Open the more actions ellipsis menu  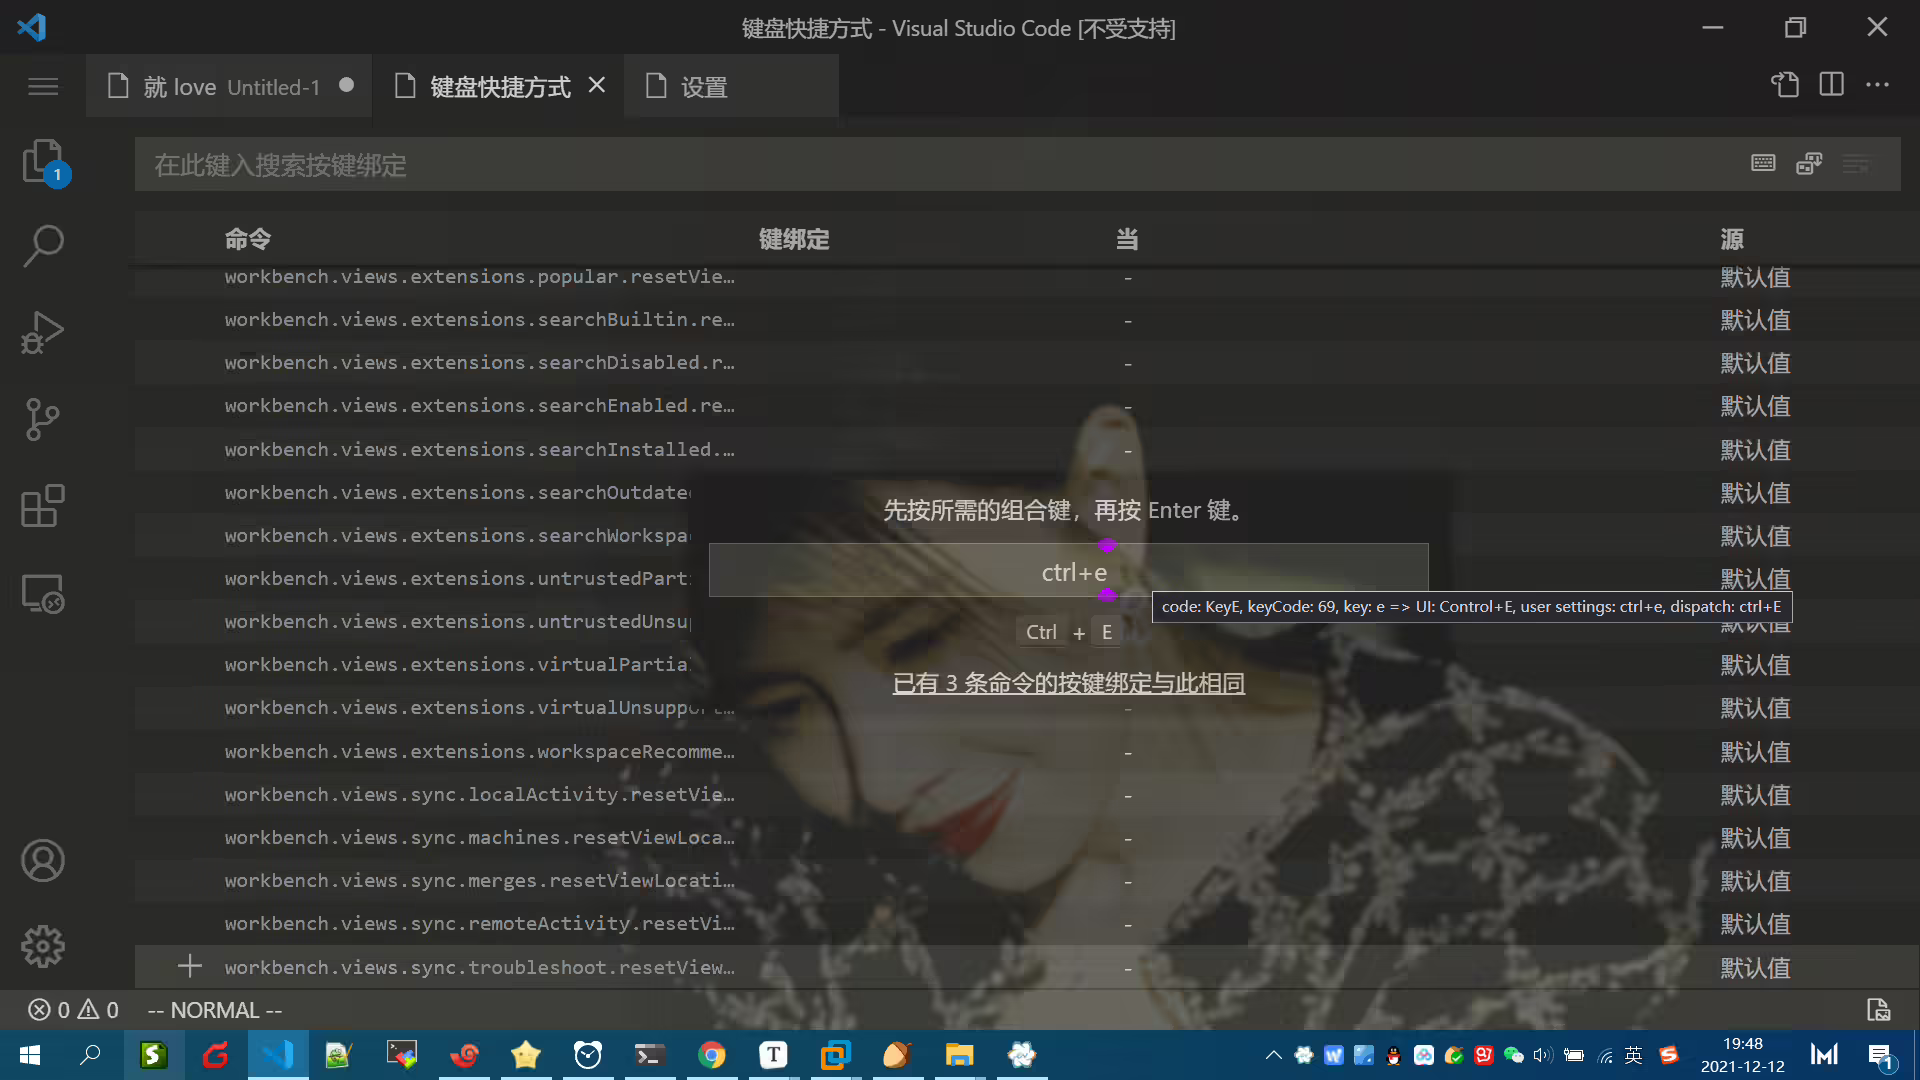pos(1877,85)
